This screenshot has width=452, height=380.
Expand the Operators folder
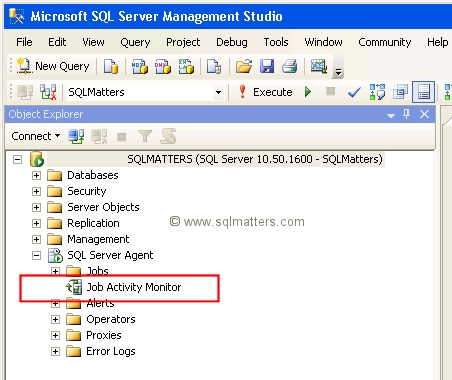55,319
